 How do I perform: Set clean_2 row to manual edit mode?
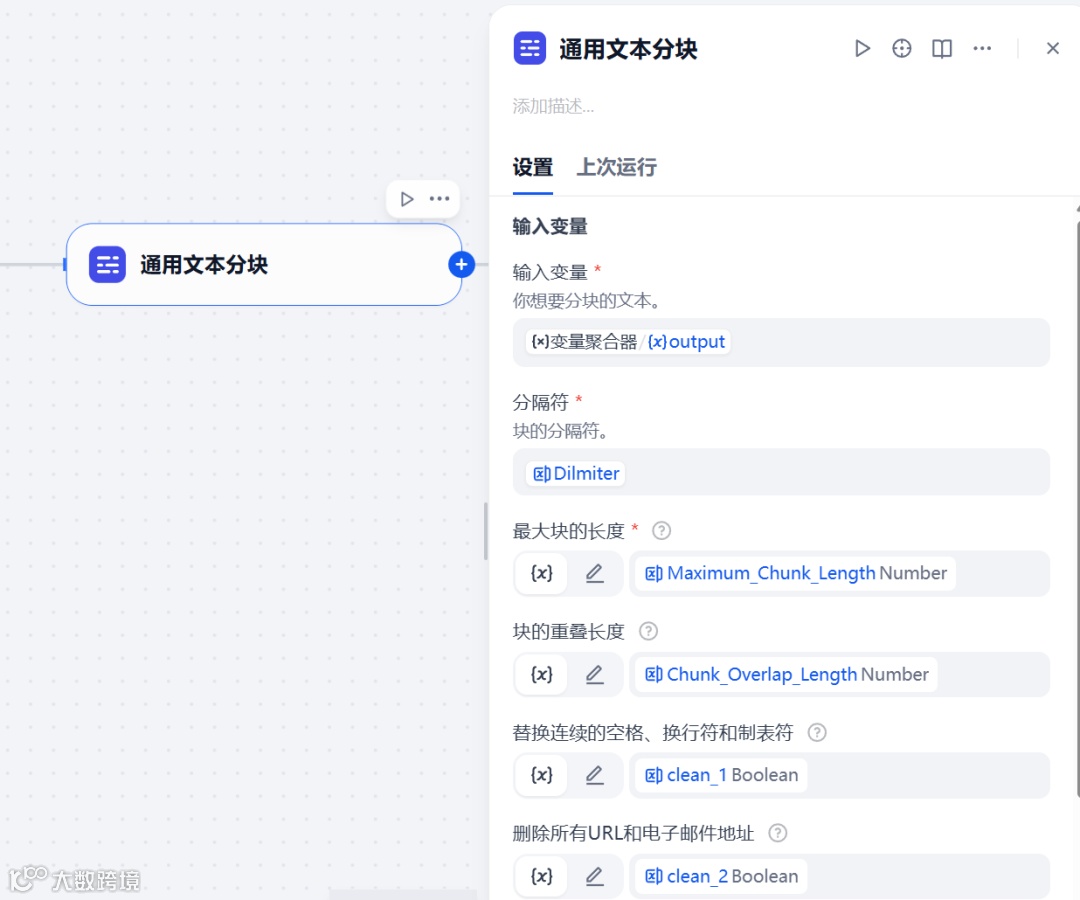click(594, 876)
